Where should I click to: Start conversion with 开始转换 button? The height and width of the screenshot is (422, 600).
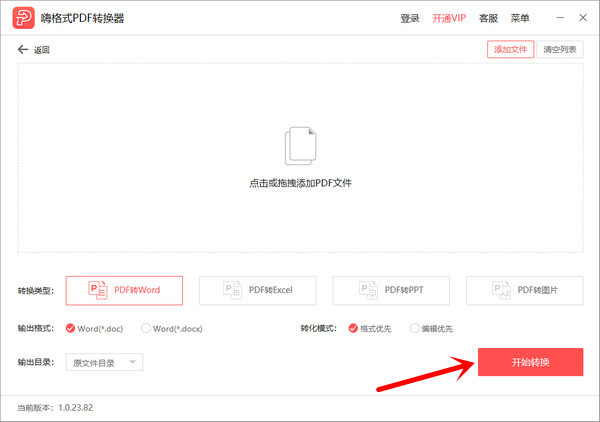530,361
